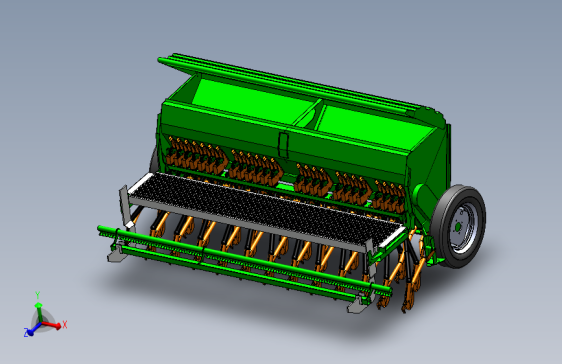562x364 pixels.
Task: Select the right rubber wheel of the seeder
Action: pyautogui.click(x=458, y=226)
